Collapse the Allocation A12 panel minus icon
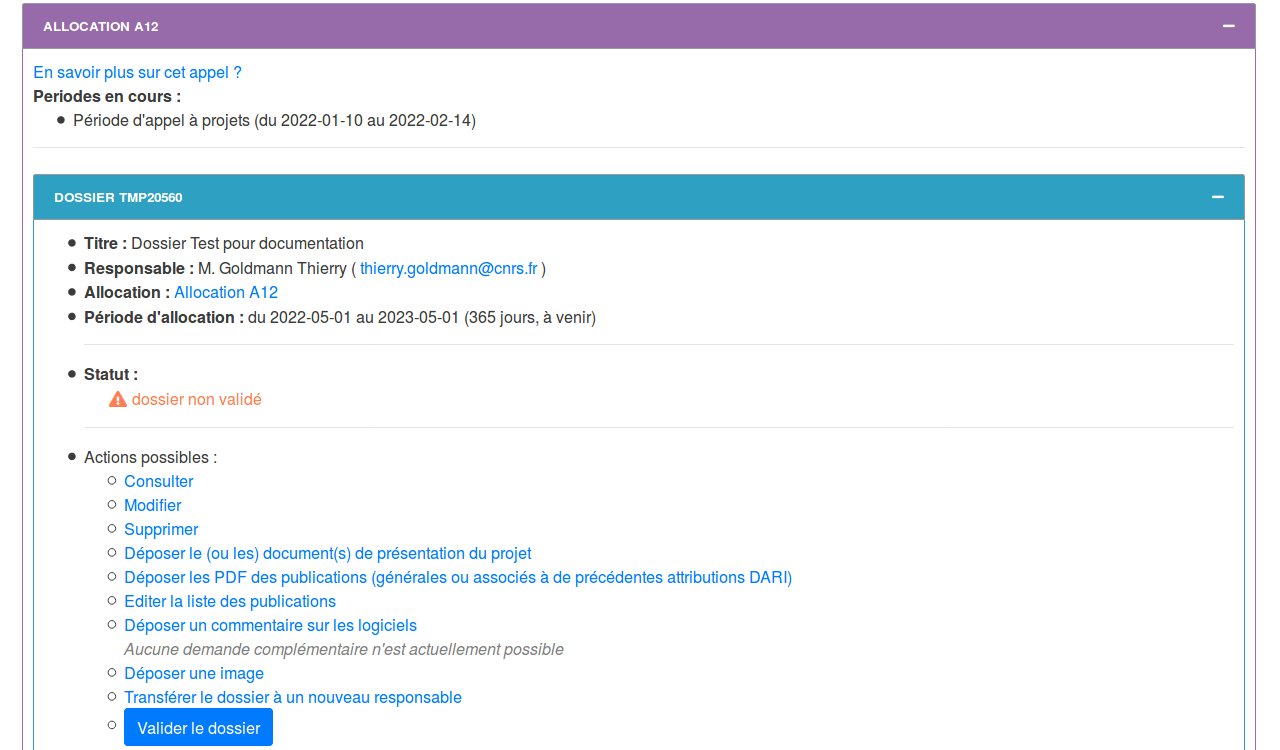Screen dimensions: 1280x750 (x=1228, y=27)
